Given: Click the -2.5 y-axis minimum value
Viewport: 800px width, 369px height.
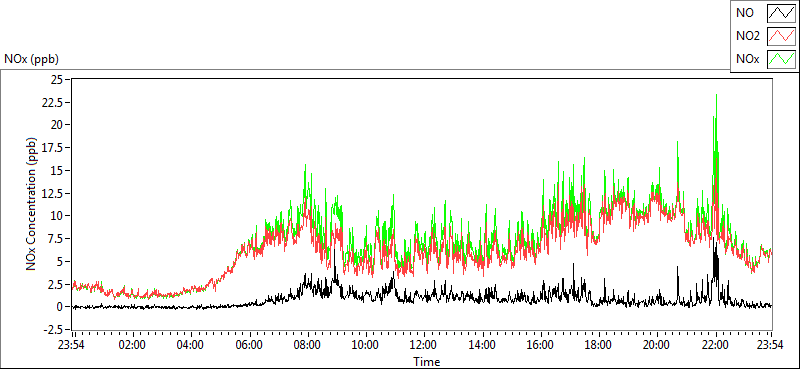Looking at the screenshot, I should tap(52, 329).
